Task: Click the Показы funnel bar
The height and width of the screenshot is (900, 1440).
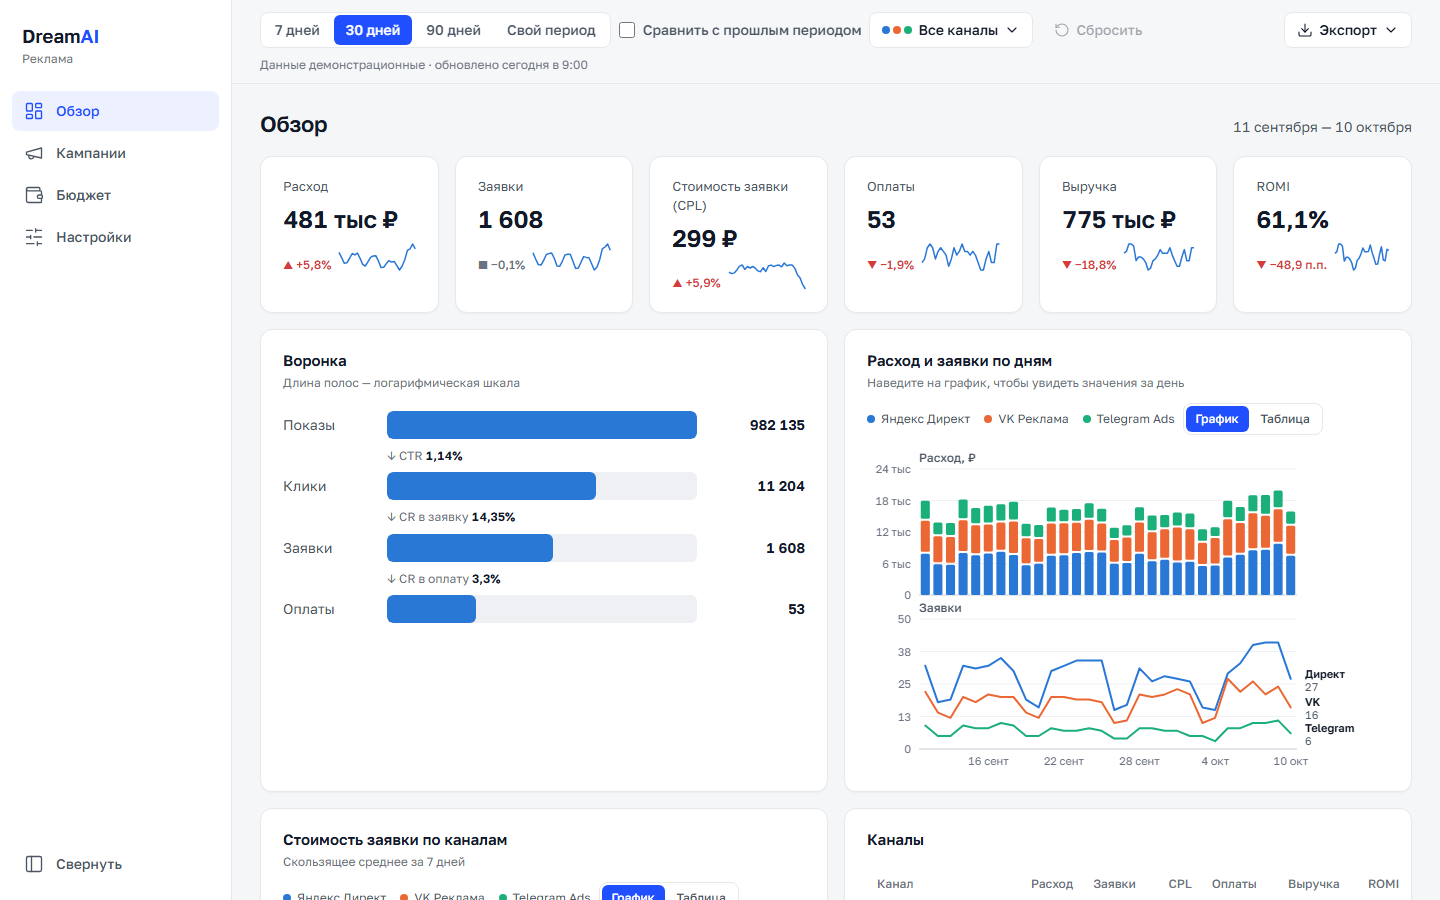Action: [542, 425]
